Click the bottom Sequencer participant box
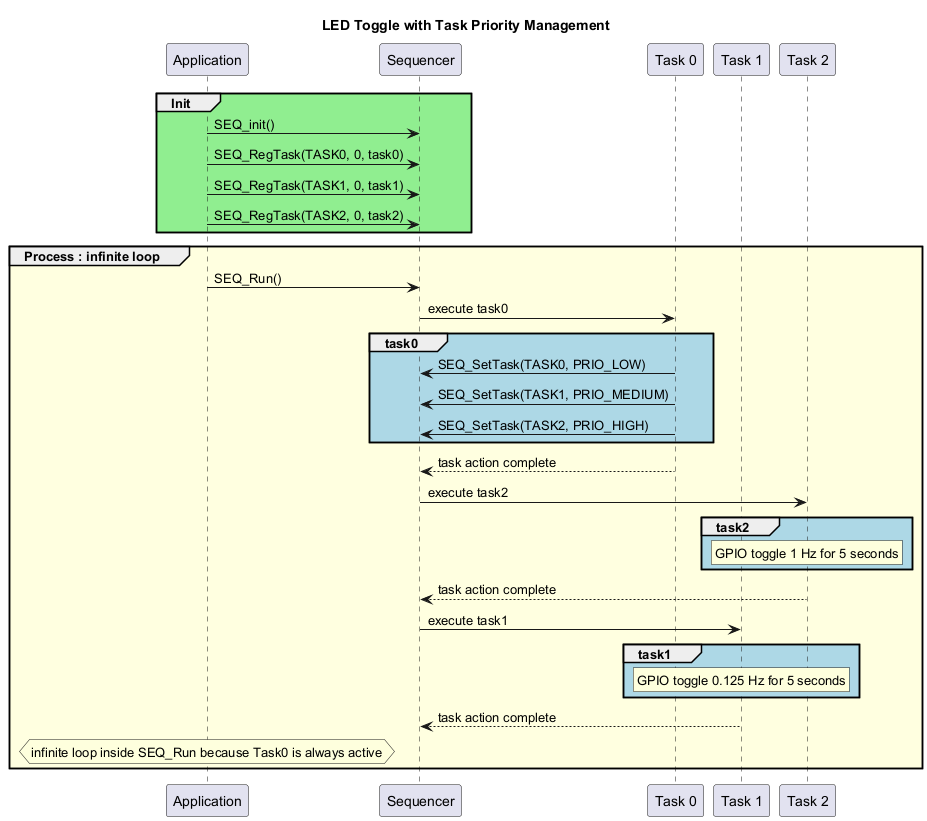Screen dimensions: 927x821 [420, 800]
